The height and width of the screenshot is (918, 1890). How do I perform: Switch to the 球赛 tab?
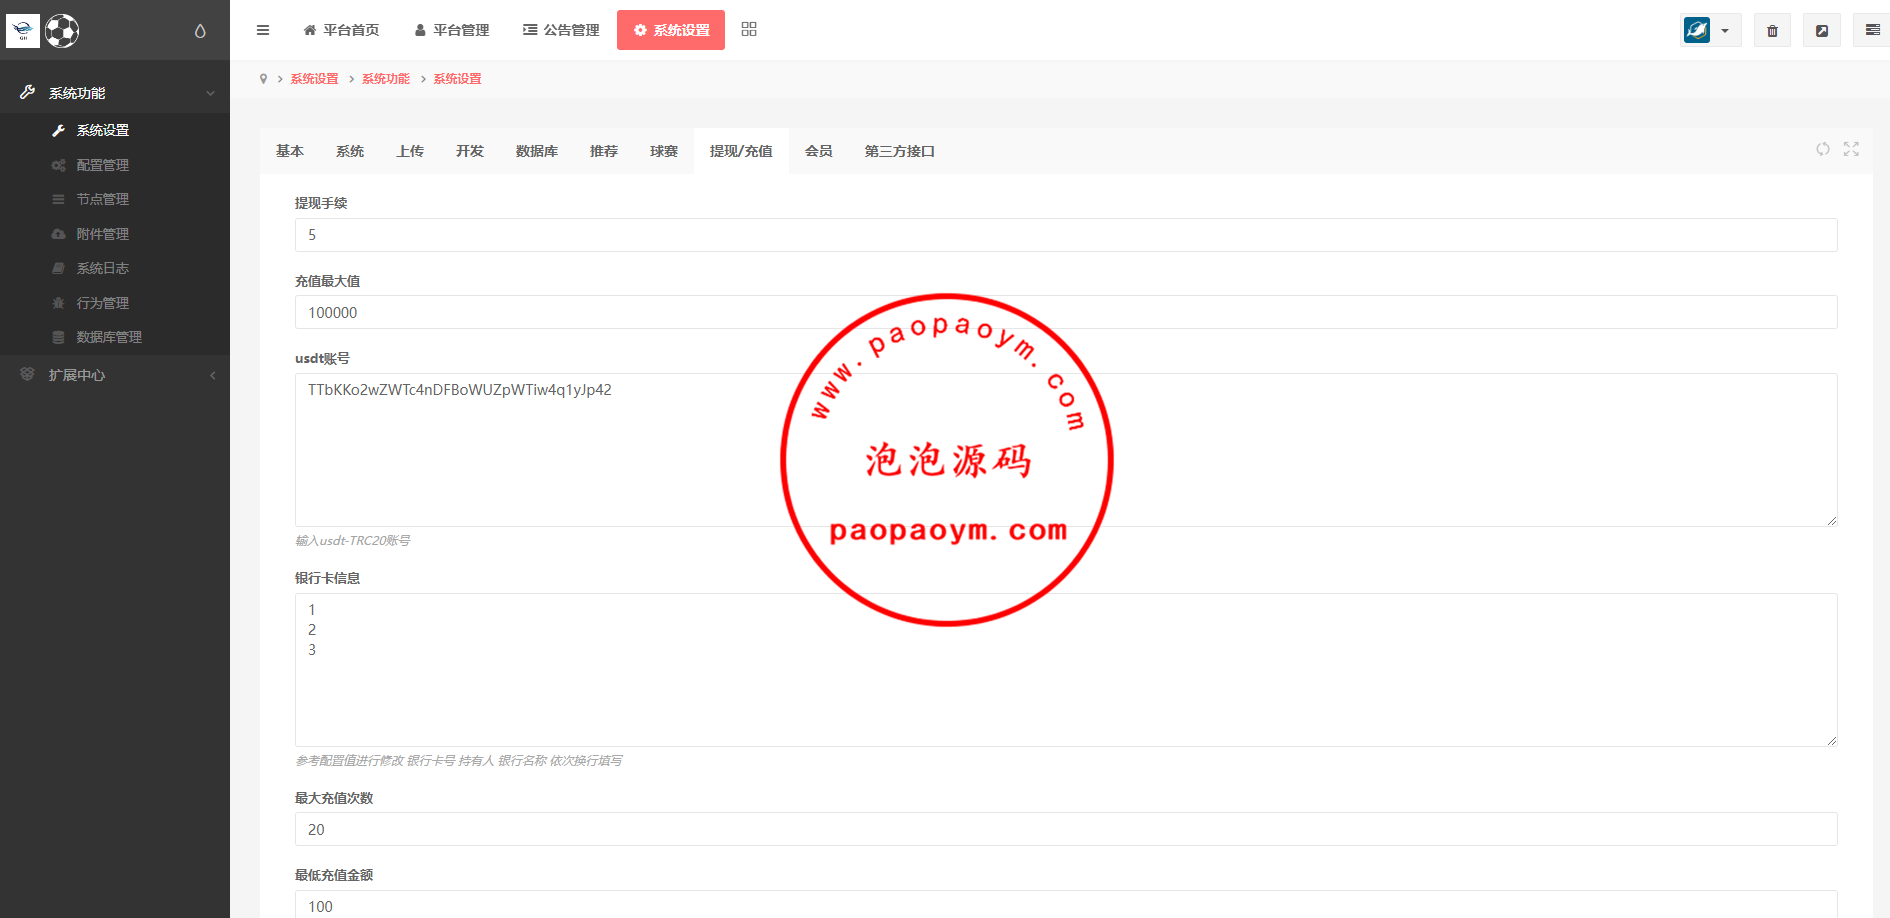point(664,151)
